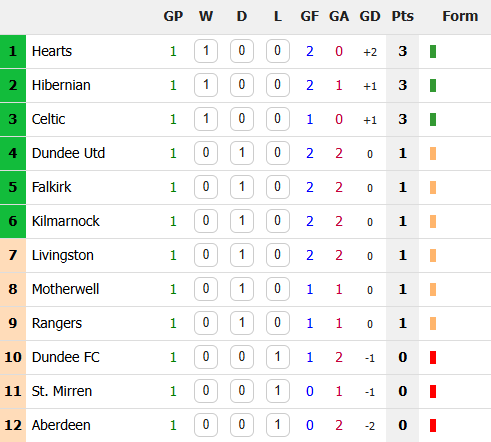Click the green position 1 cell
The height and width of the screenshot is (442, 491).
[x=13, y=51]
